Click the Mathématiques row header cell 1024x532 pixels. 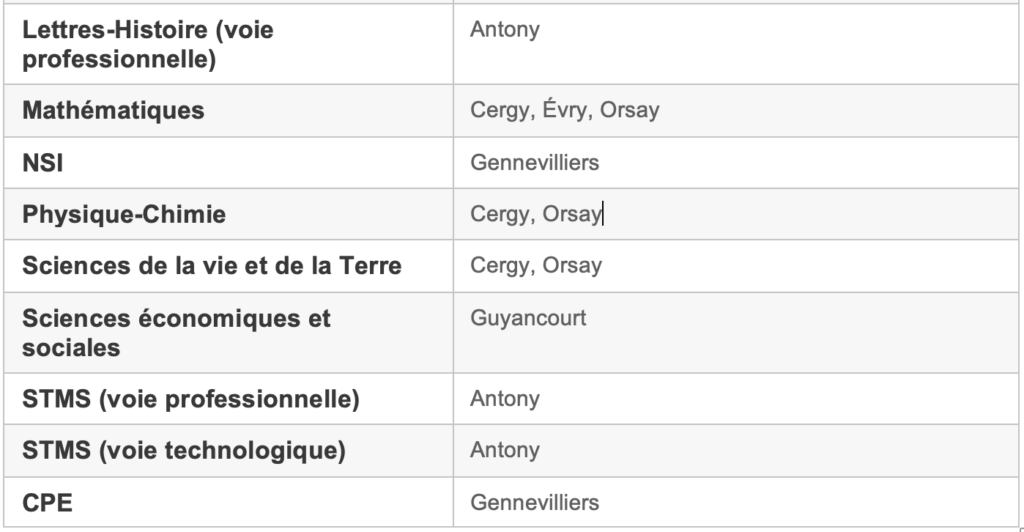point(113,110)
